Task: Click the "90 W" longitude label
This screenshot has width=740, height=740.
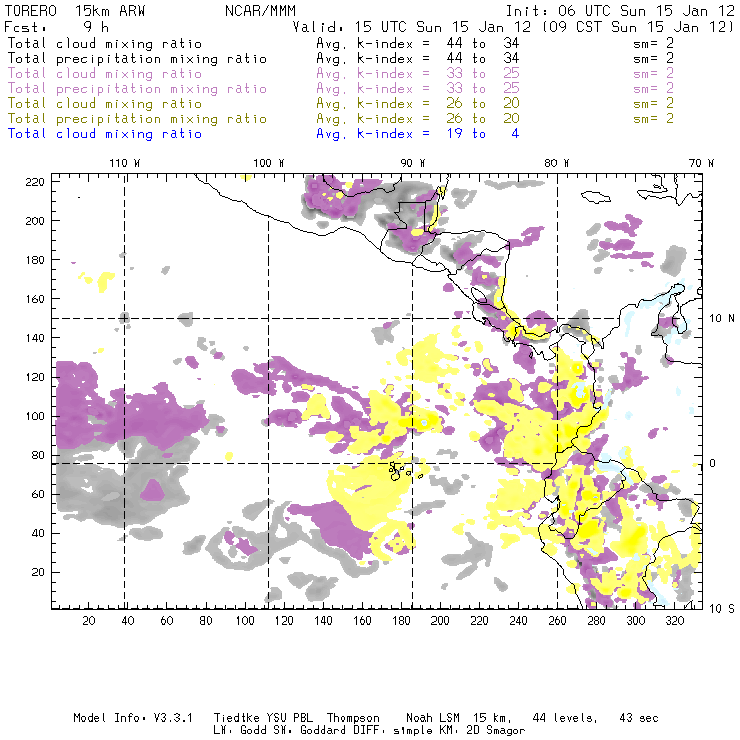Action: [412, 163]
